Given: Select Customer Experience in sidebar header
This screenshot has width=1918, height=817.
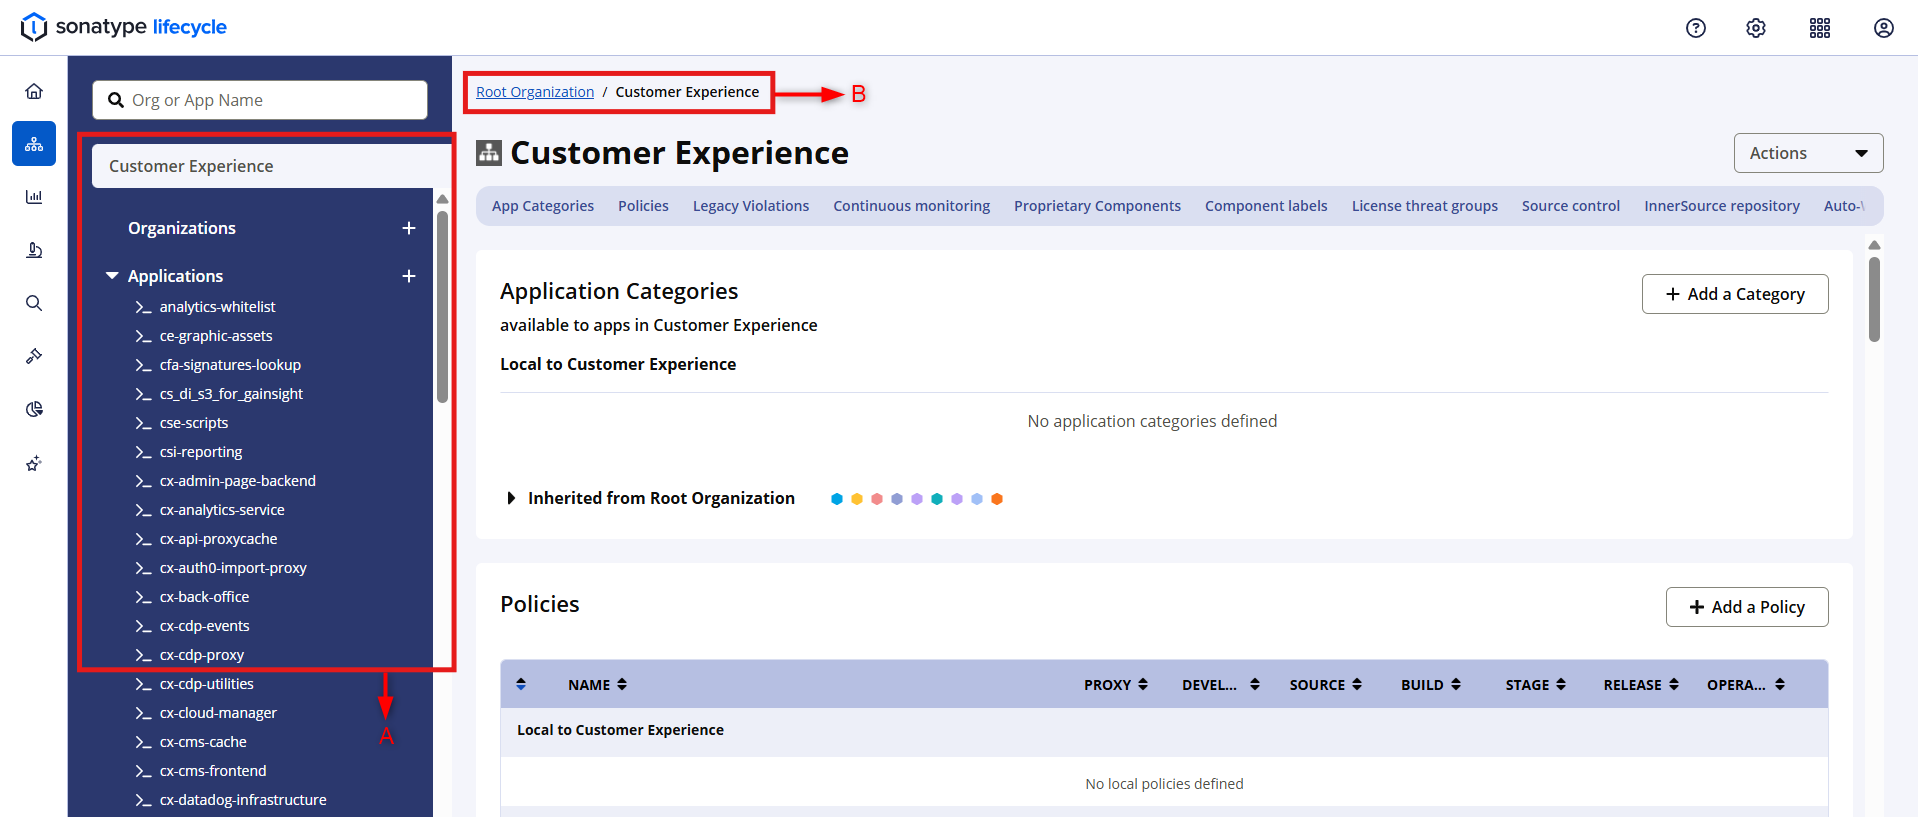Looking at the screenshot, I should pos(272,166).
